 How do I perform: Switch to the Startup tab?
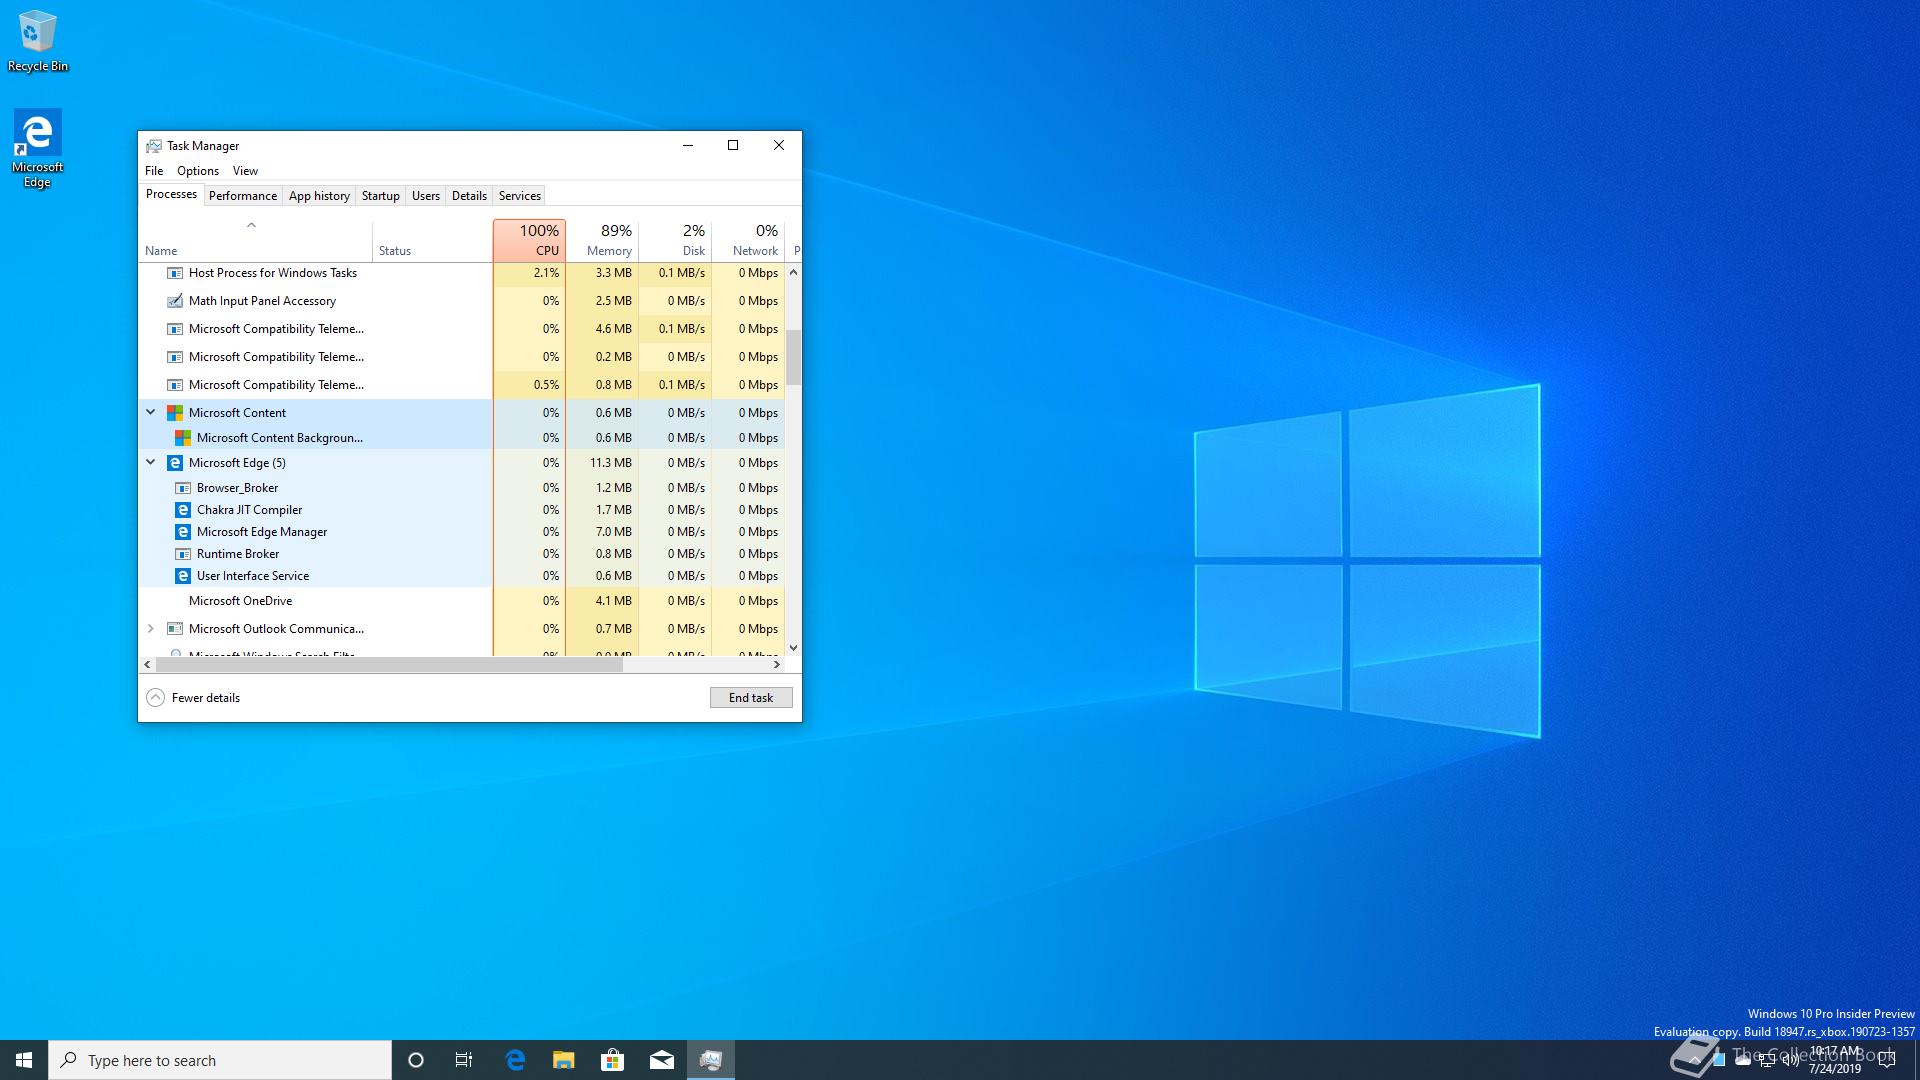click(380, 196)
